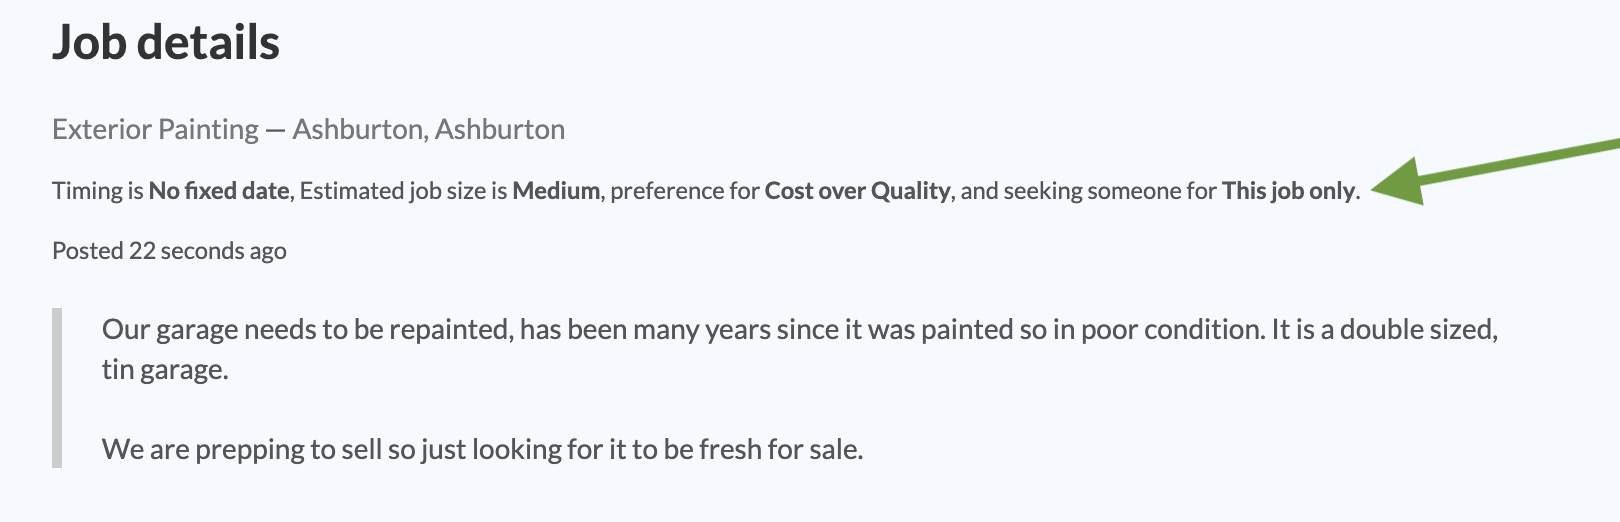The height and width of the screenshot is (522, 1620).
Task: Click the Medium job size value
Action: pyautogui.click(x=557, y=191)
